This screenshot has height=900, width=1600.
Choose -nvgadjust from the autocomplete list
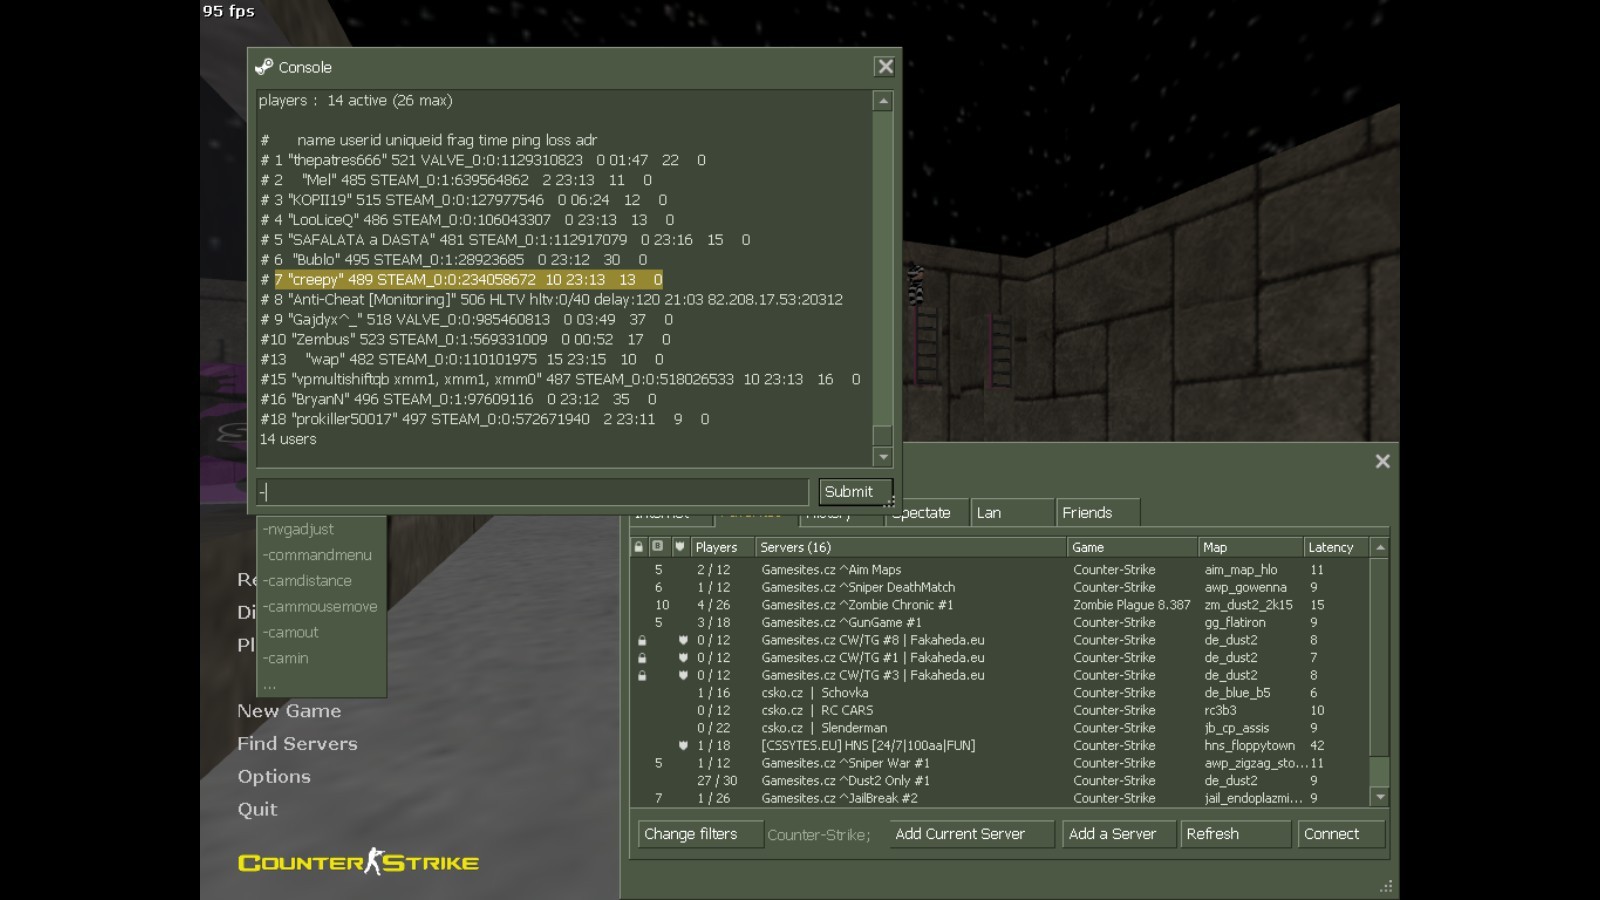pos(298,529)
